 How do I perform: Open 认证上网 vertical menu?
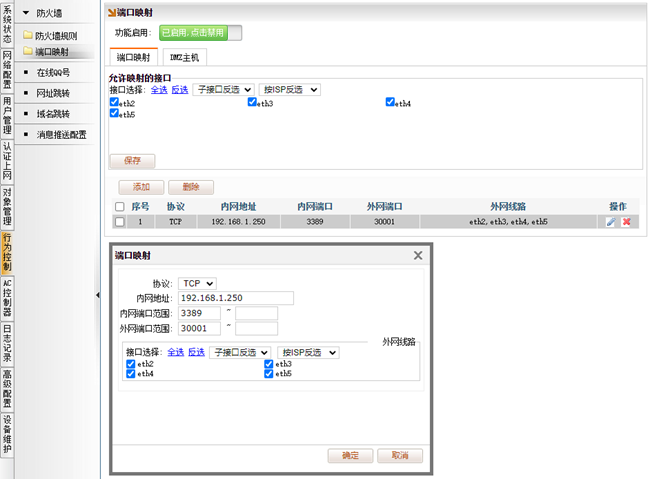pos(7,161)
